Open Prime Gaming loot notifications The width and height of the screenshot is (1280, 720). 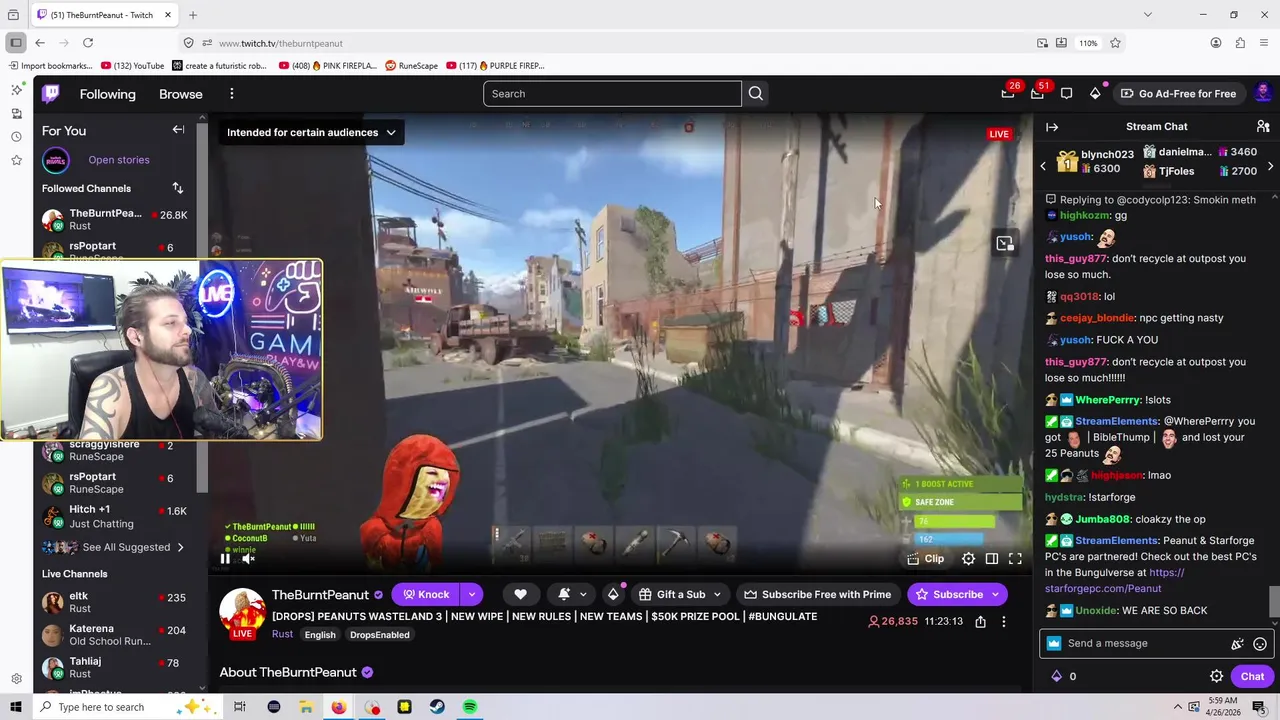pos(1008,94)
